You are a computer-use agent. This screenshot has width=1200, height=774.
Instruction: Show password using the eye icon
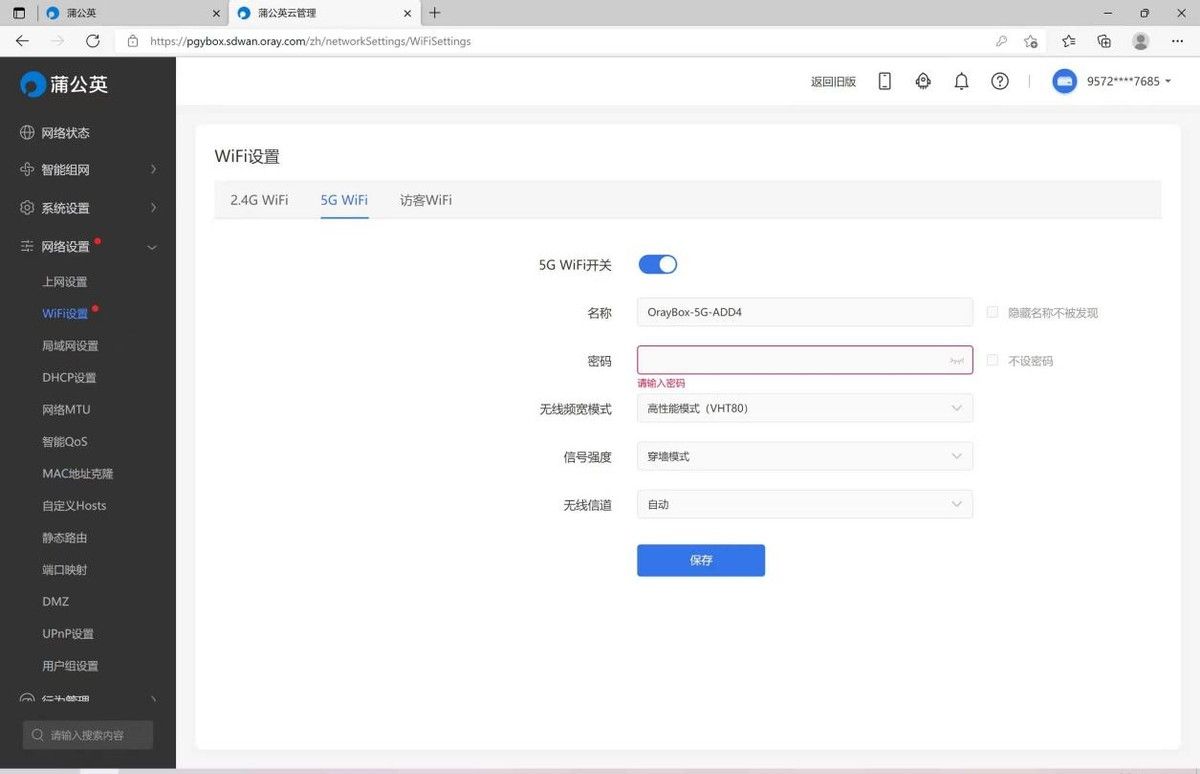[958, 360]
